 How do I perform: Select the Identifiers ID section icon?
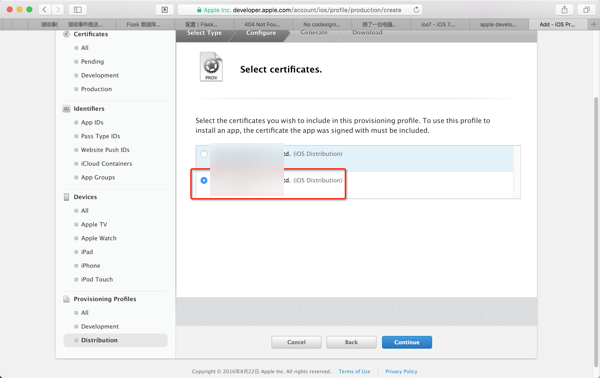pos(66,109)
